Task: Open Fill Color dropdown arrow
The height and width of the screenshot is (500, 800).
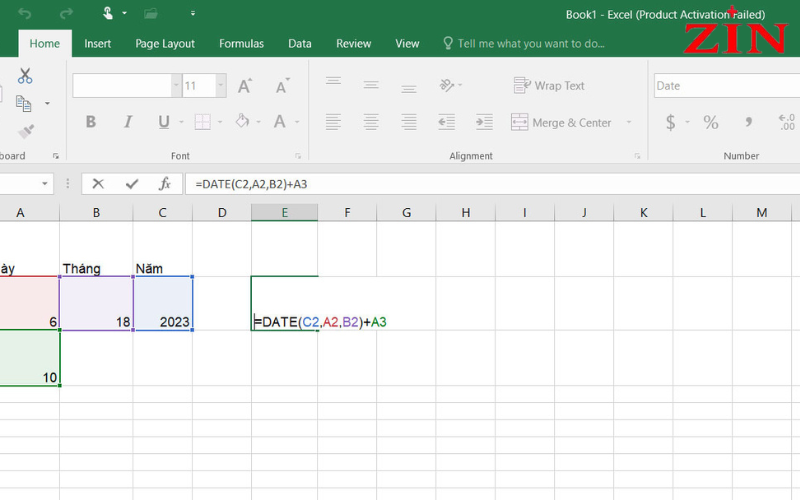Action: tap(259, 122)
